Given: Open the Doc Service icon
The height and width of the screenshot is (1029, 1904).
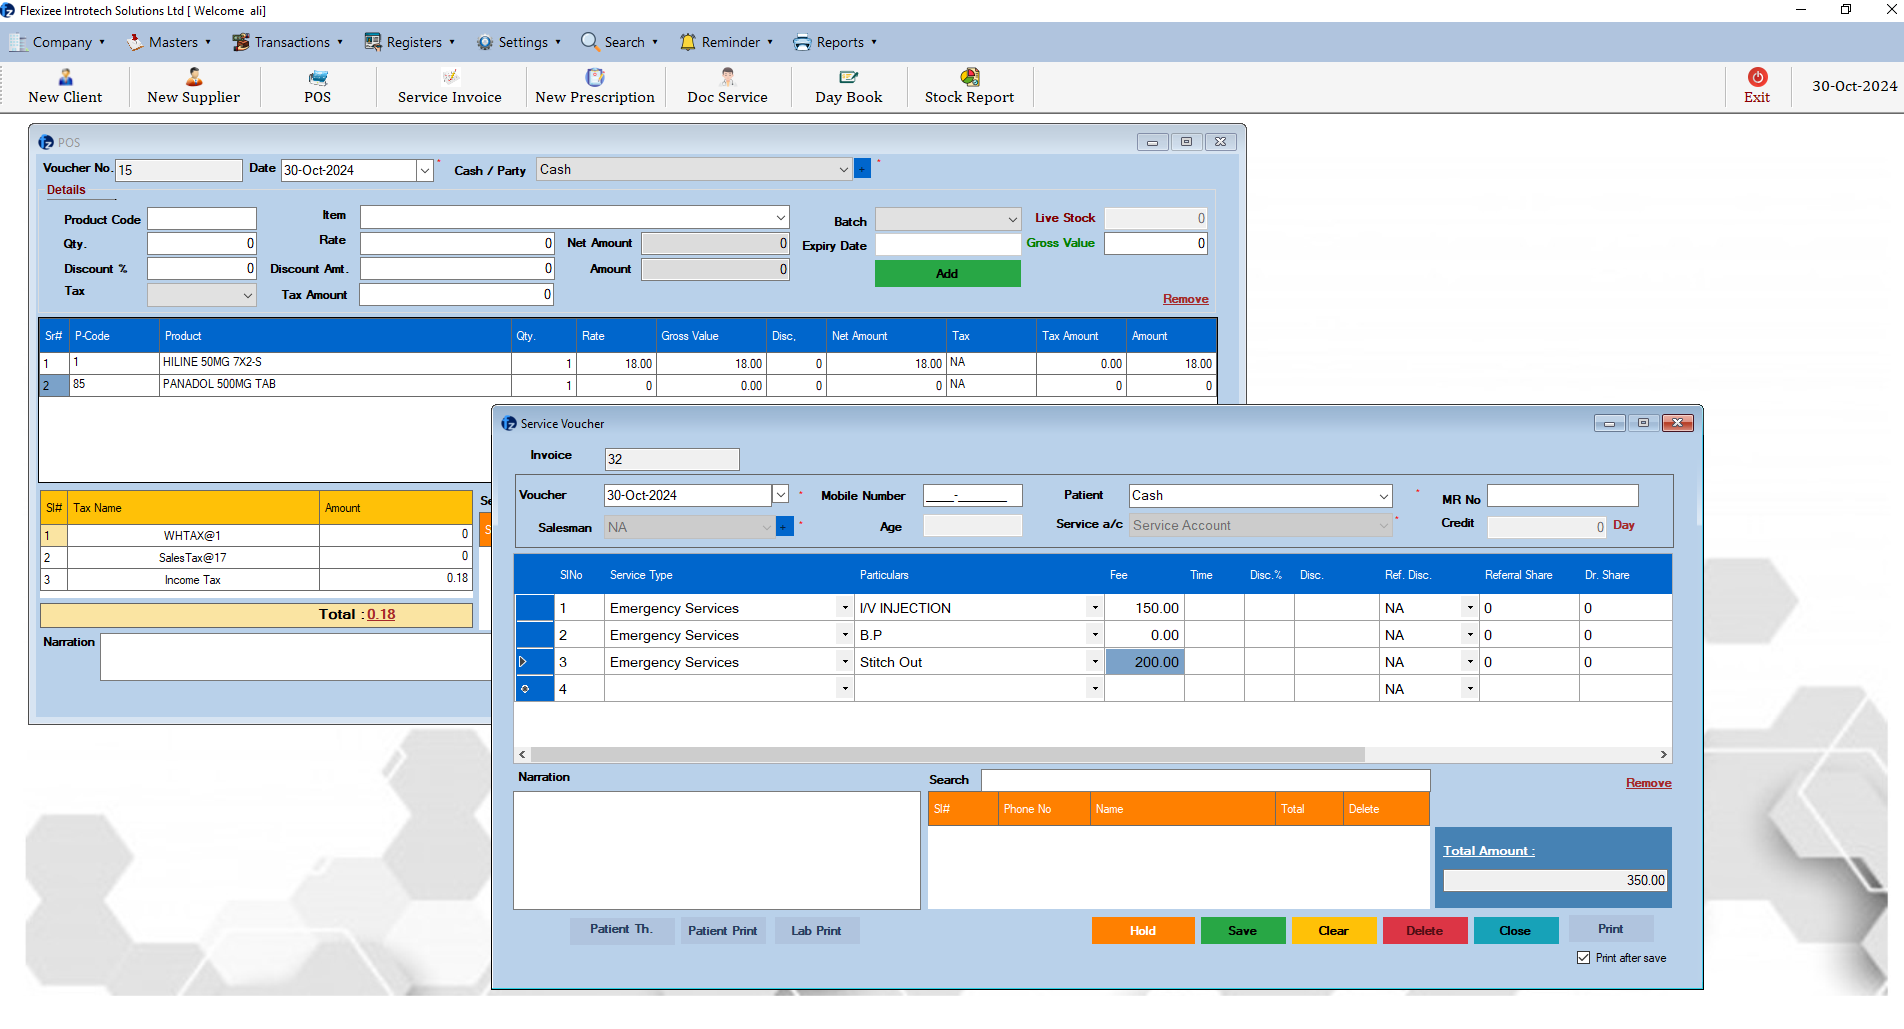Looking at the screenshot, I should tap(727, 78).
